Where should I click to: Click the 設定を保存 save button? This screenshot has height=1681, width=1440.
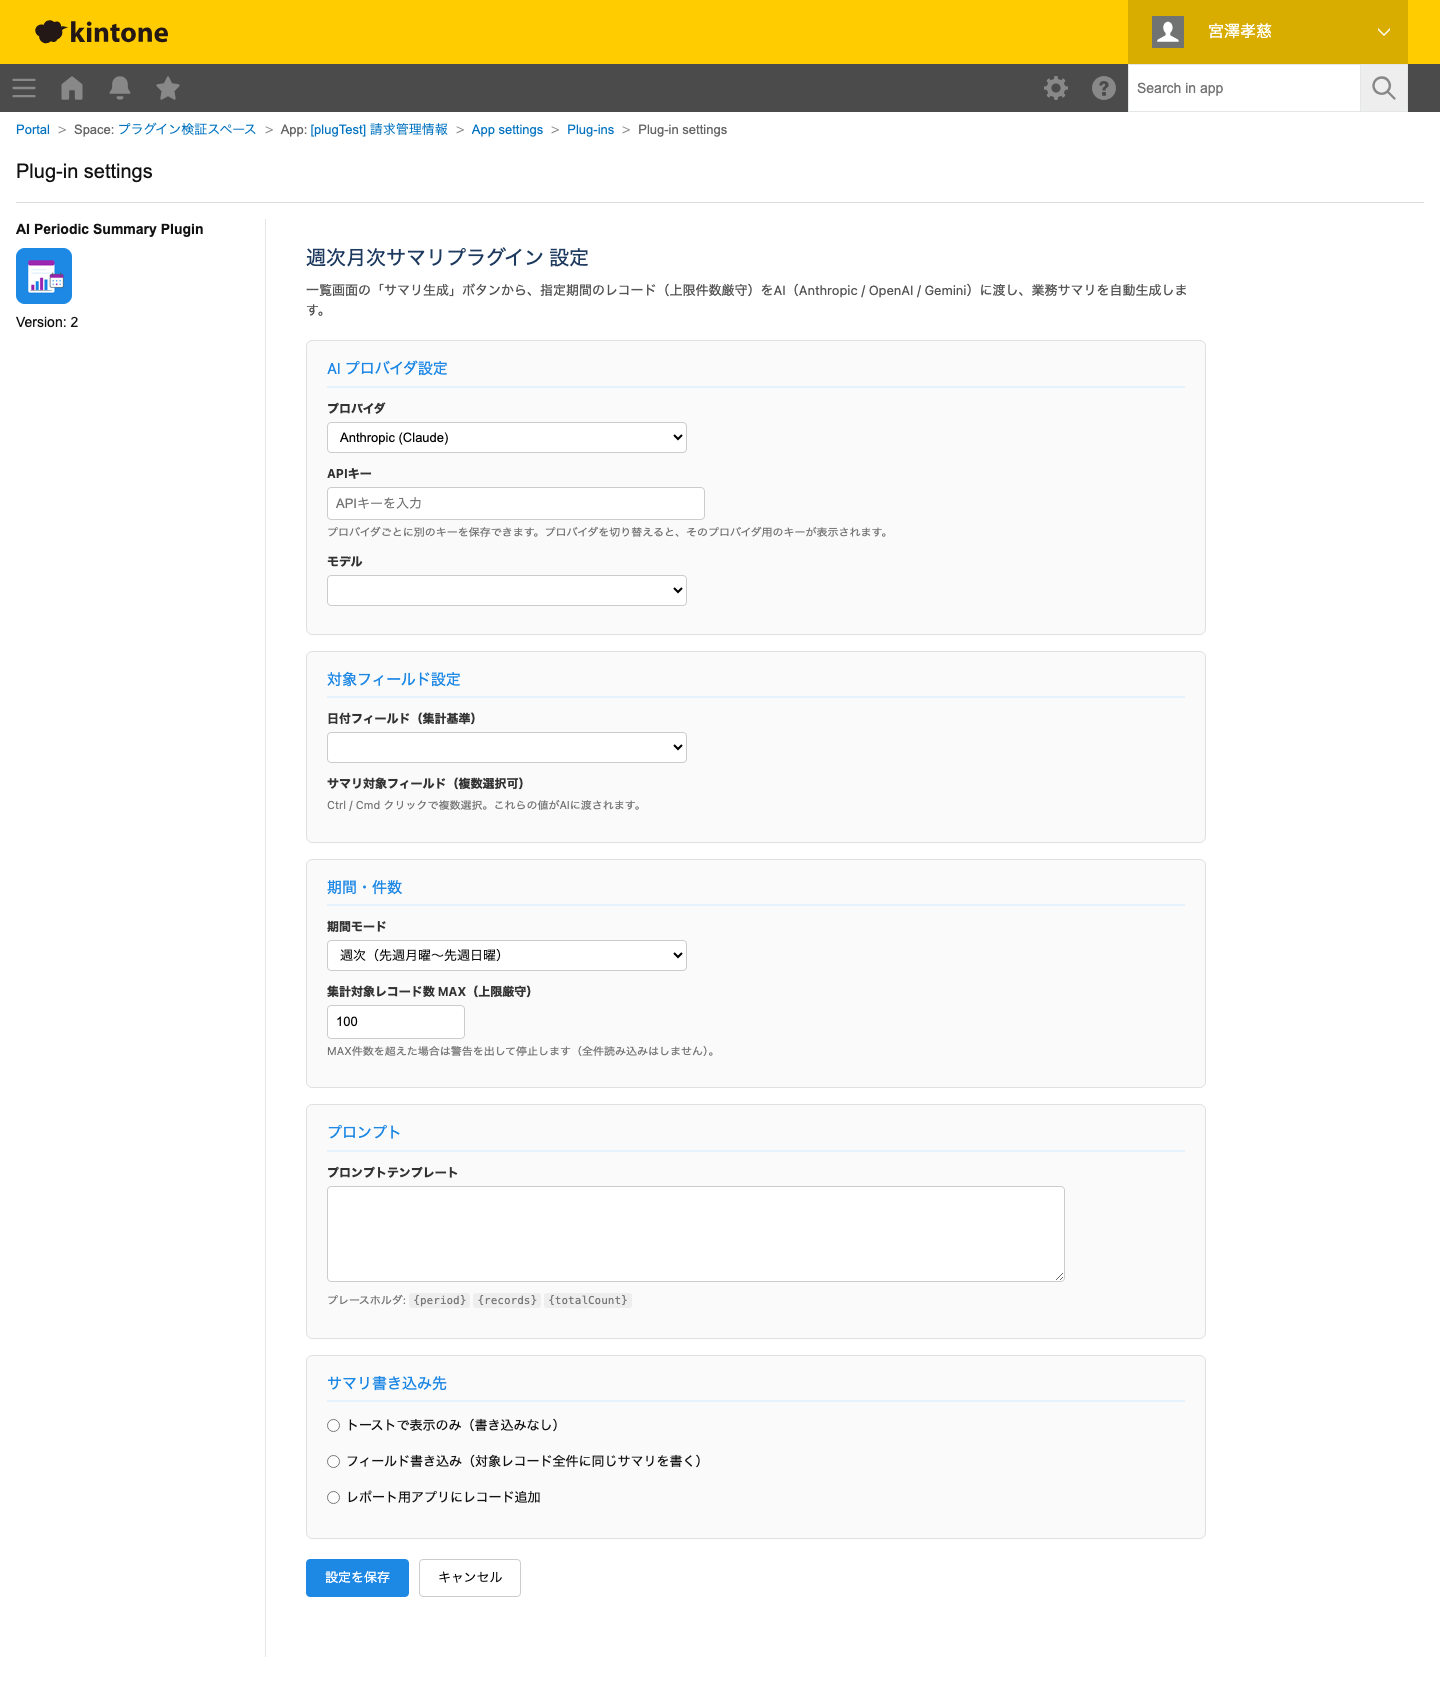pyautogui.click(x=357, y=1577)
